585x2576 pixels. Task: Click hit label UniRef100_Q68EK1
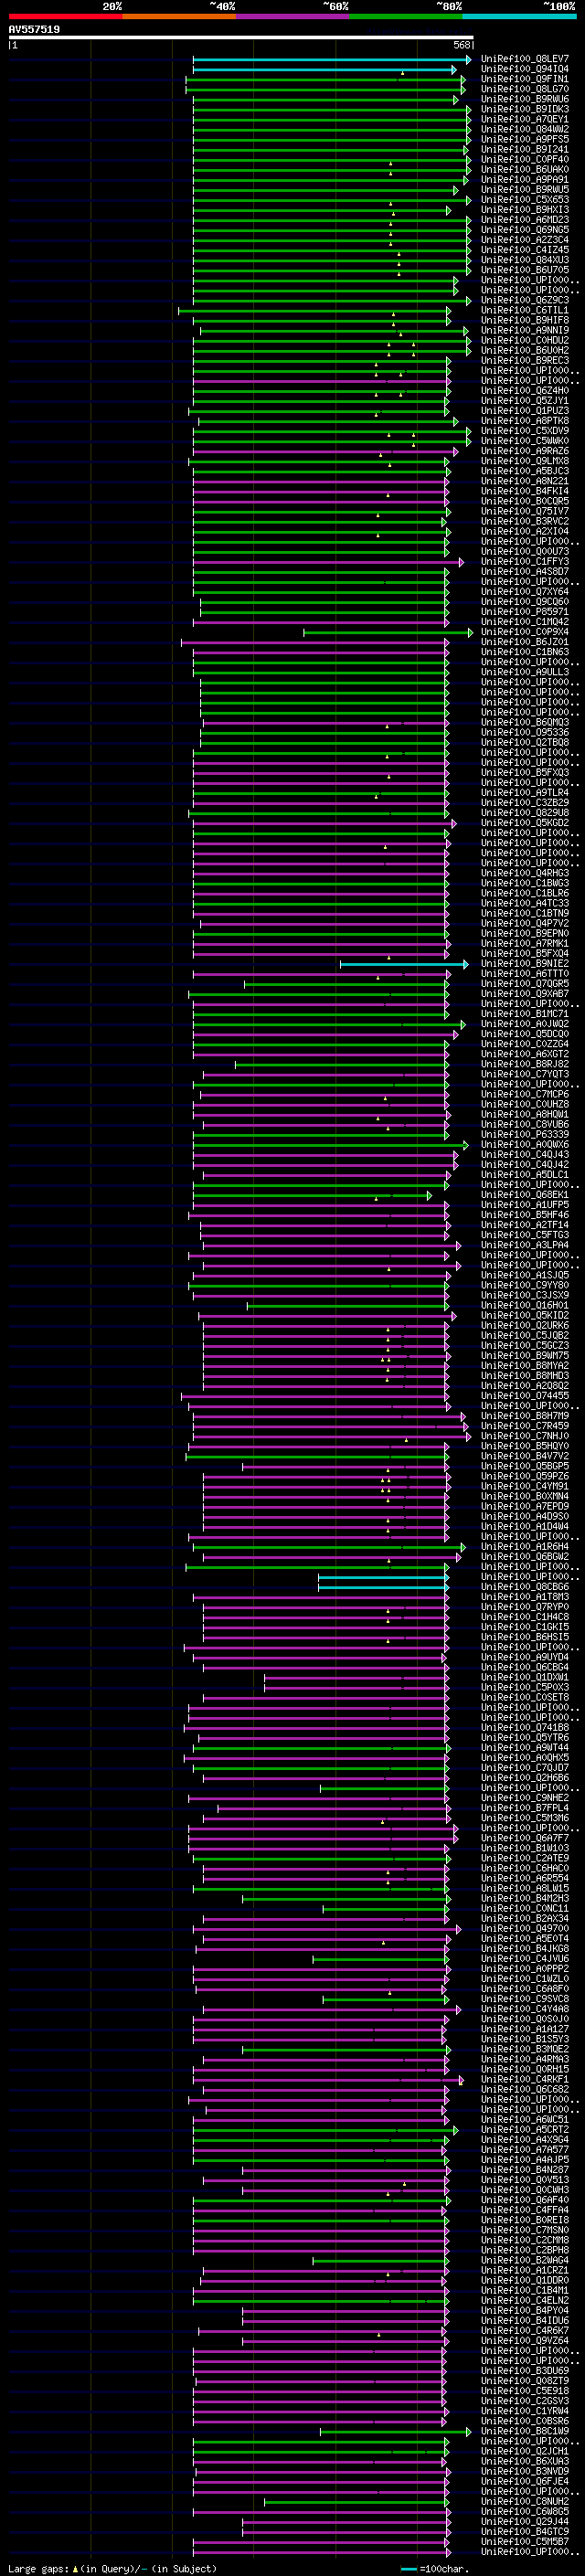[524, 1195]
